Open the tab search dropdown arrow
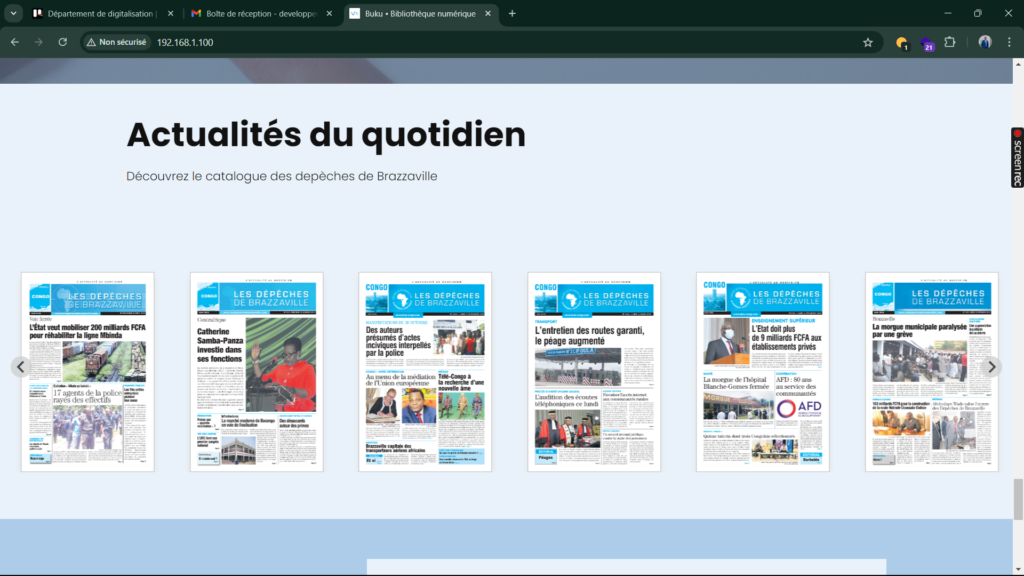Screen dimensions: 1024x576 pyautogui.click(x=13, y=13)
